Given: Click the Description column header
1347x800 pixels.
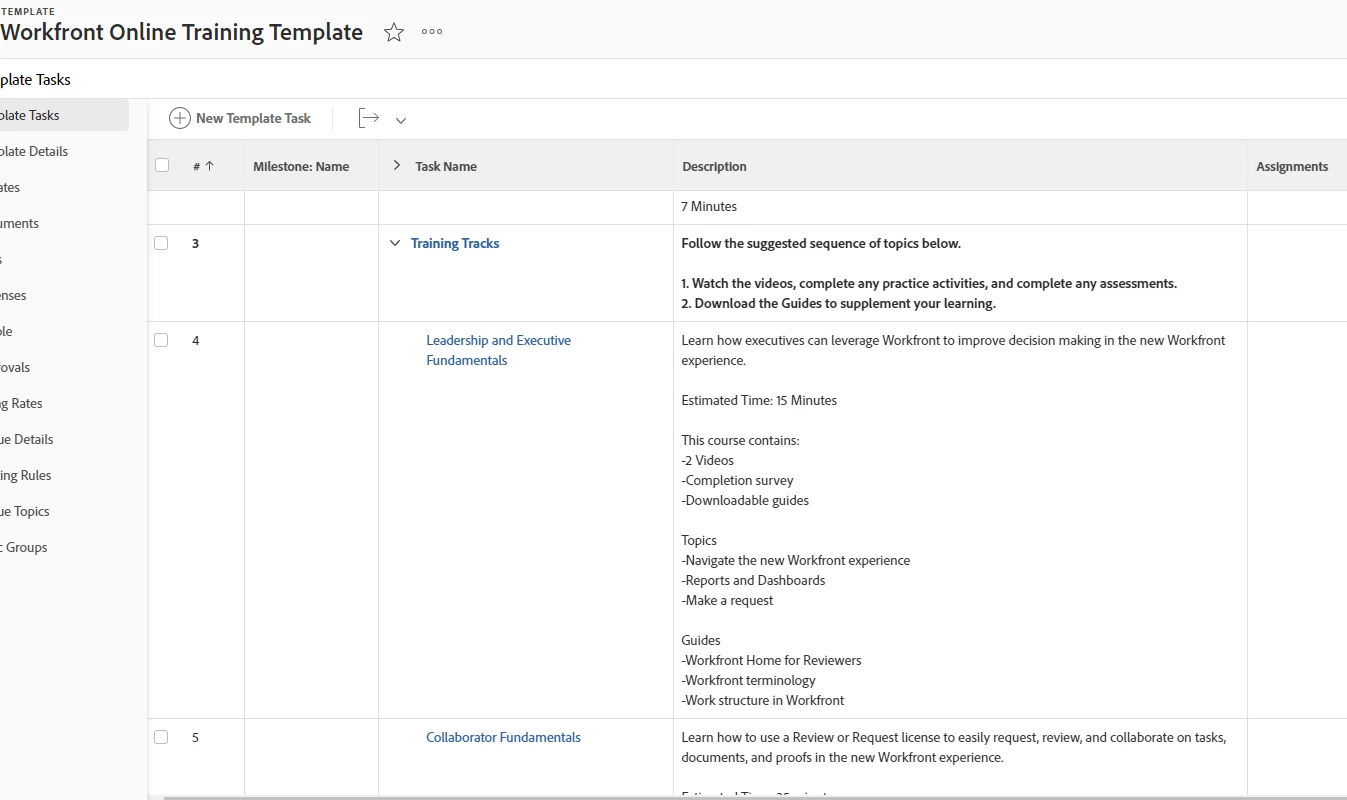Looking at the screenshot, I should coord(714,166).
